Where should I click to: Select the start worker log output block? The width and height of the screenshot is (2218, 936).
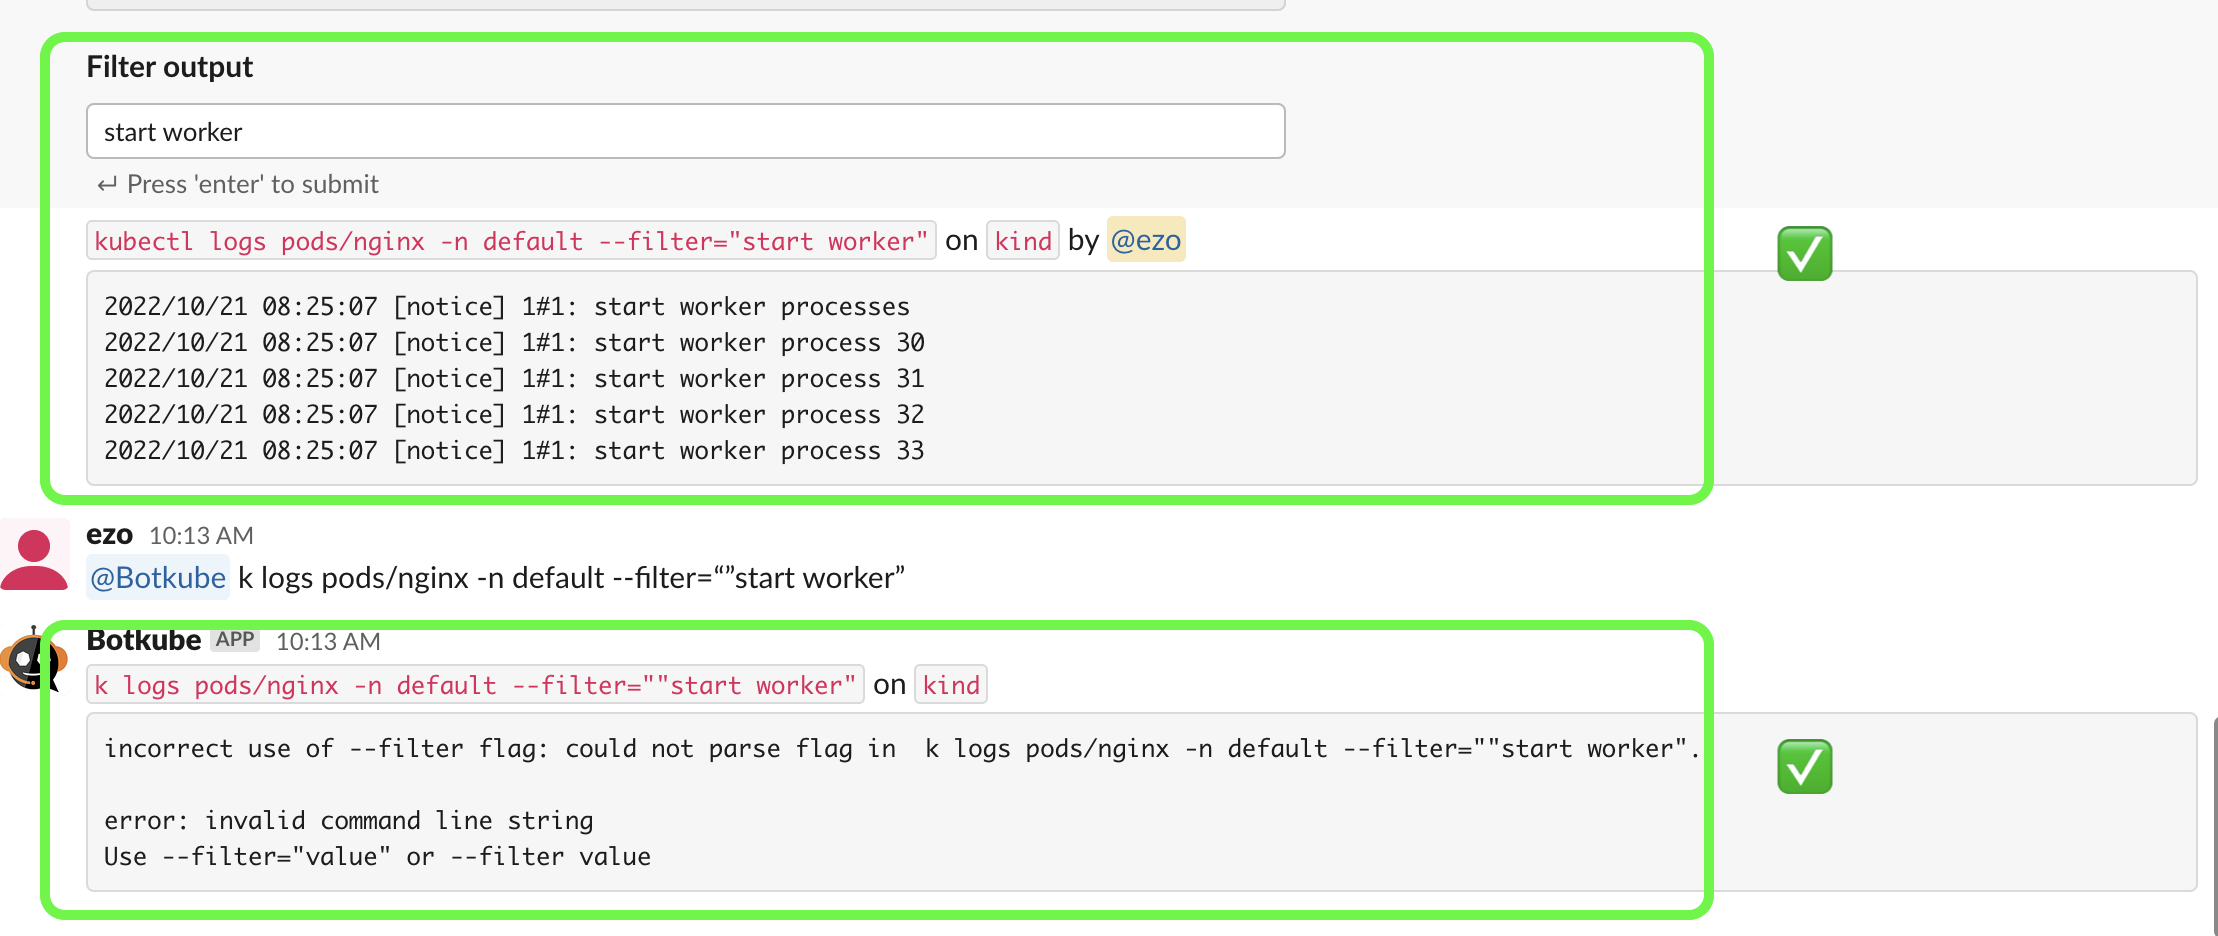pyautogui.click(x=700, y=378)
